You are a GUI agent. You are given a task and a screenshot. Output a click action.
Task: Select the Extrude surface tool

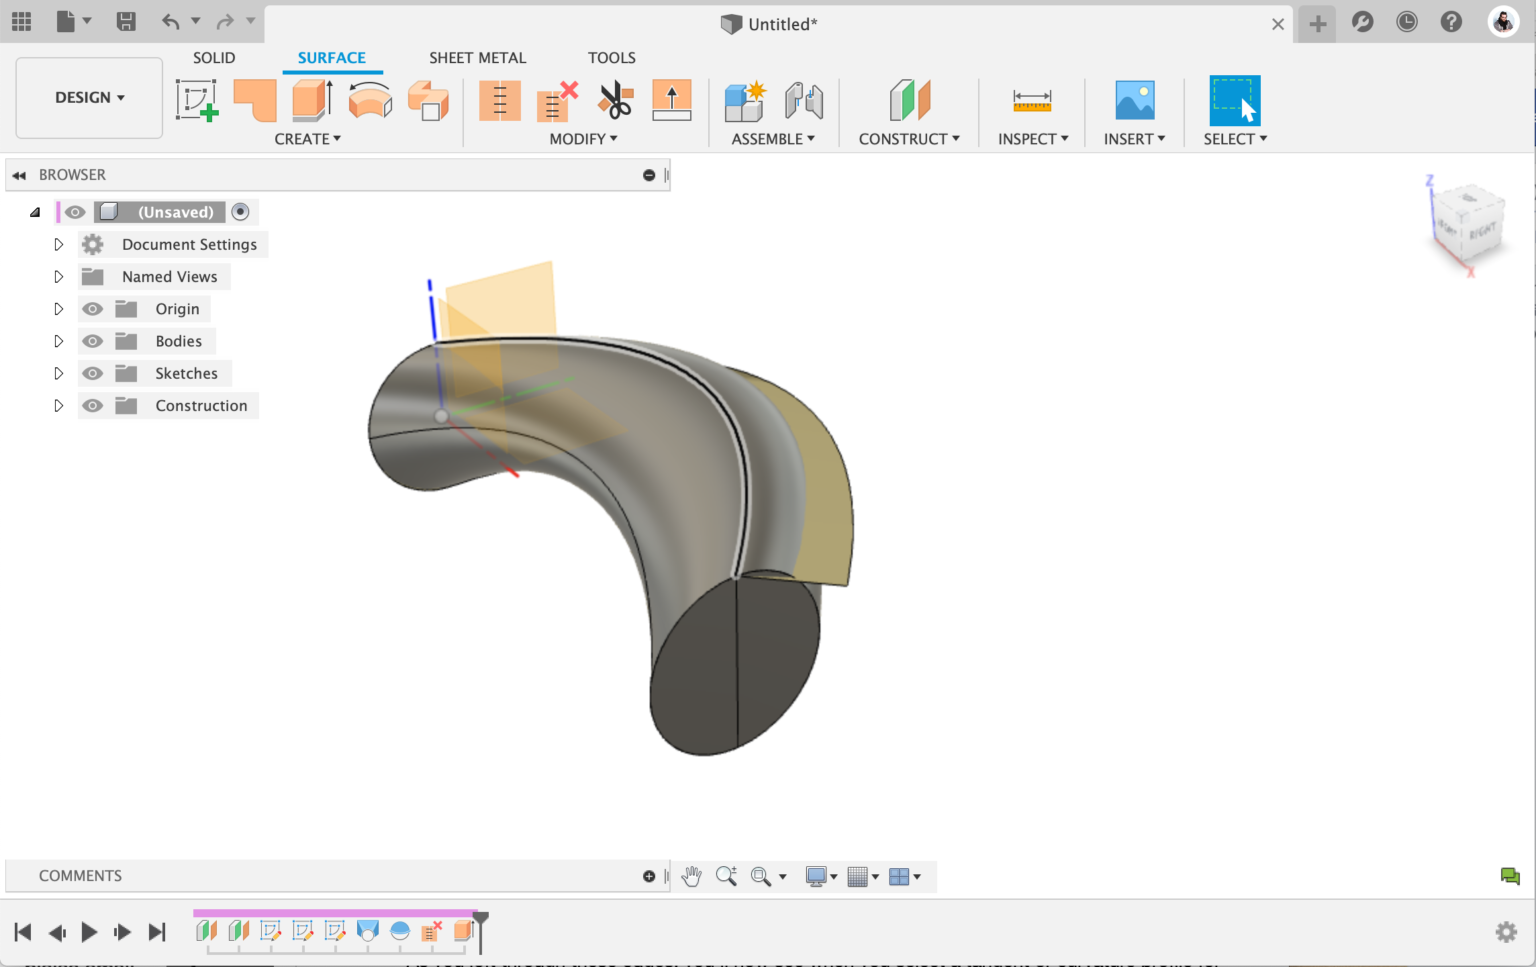tap(311, 100)
